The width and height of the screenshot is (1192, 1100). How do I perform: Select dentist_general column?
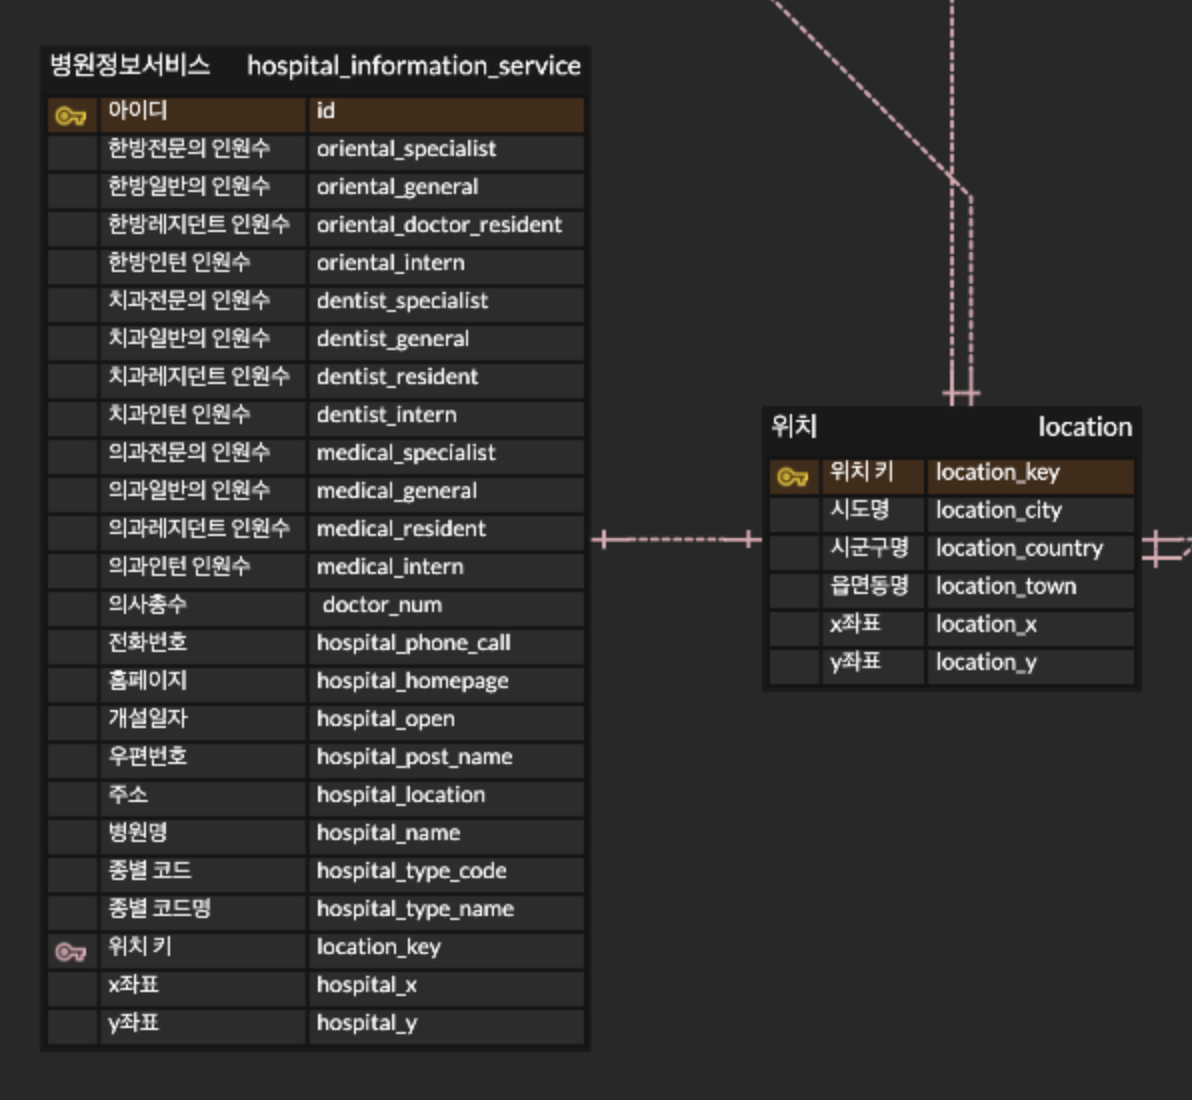coord(446,343)
